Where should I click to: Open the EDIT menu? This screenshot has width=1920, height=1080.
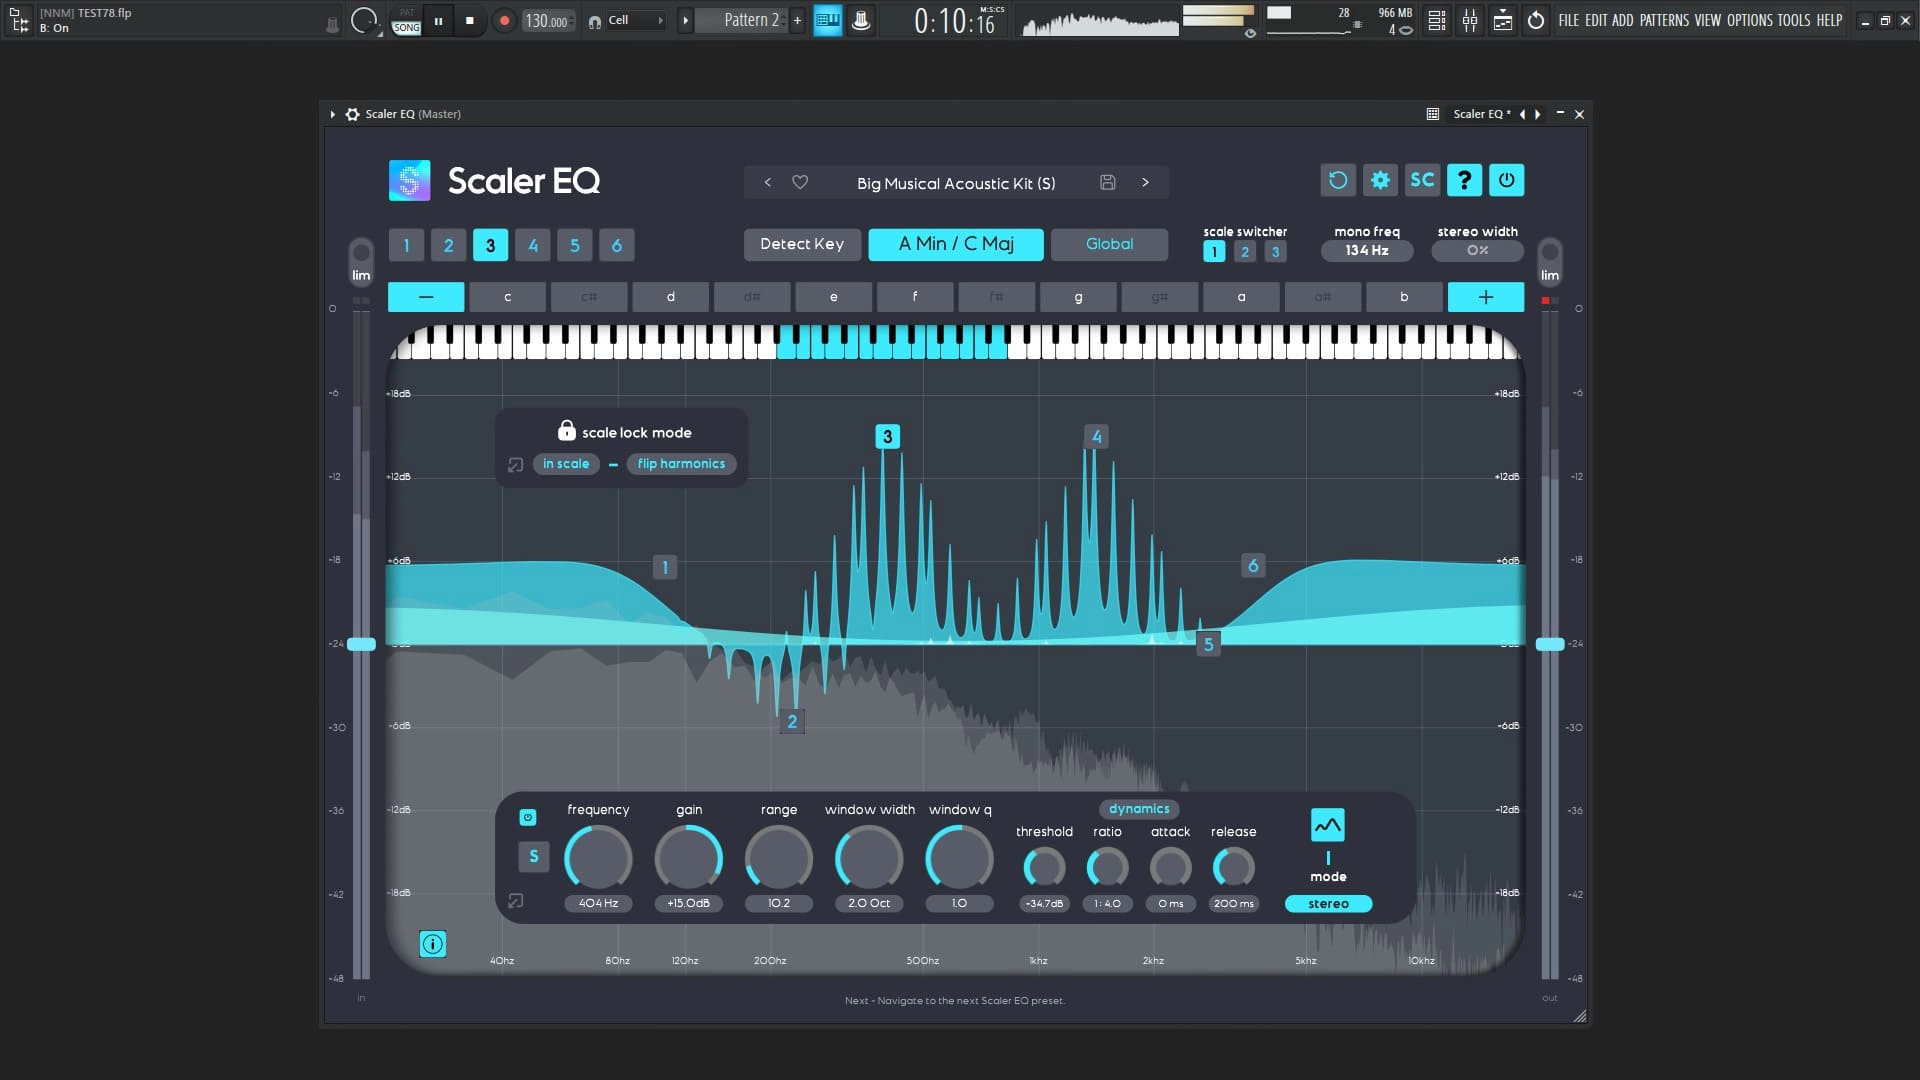[x=1596, y=20]
